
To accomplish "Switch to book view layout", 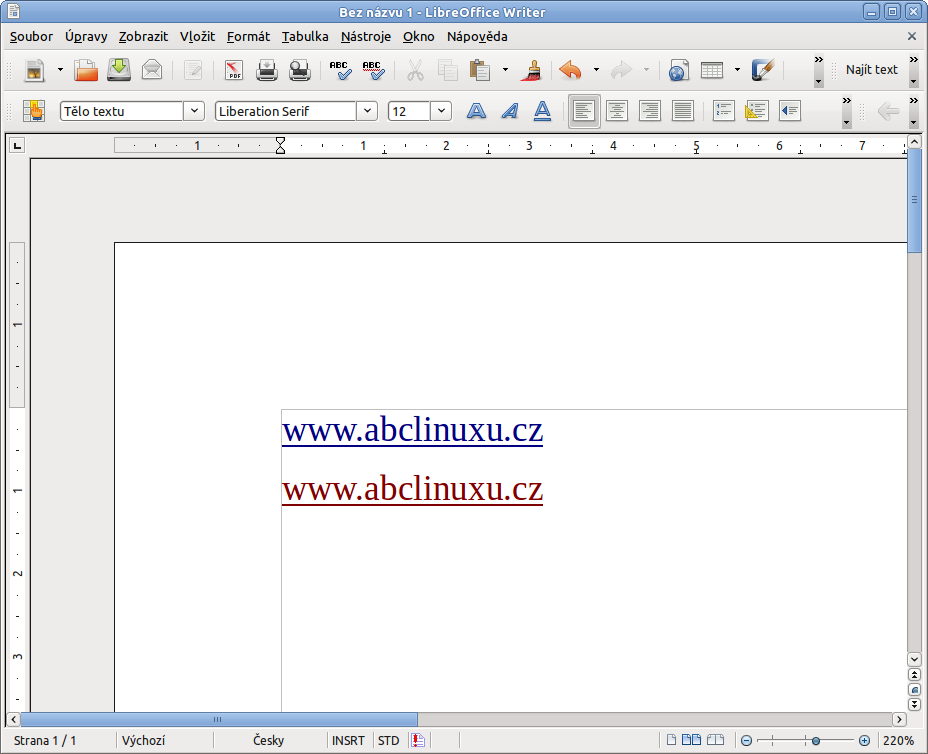I will pos(716,740).
